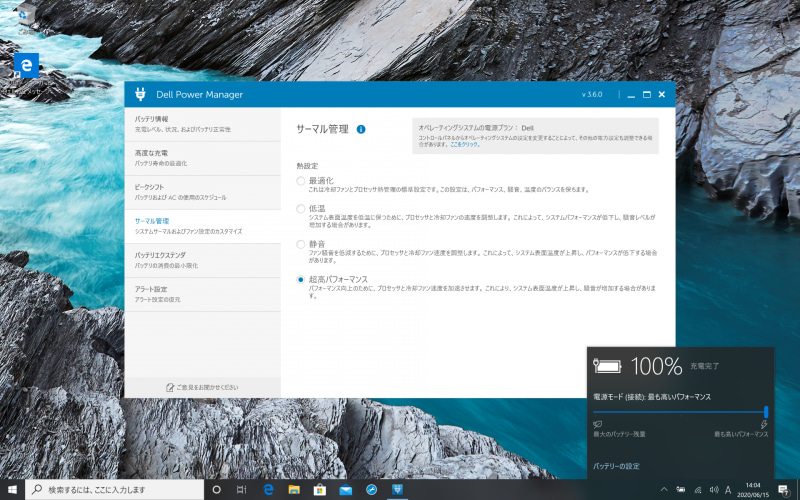This screenshot has height=500, width=800.
Task: Click the 熱設定 section label
Action: click(307, 166)
